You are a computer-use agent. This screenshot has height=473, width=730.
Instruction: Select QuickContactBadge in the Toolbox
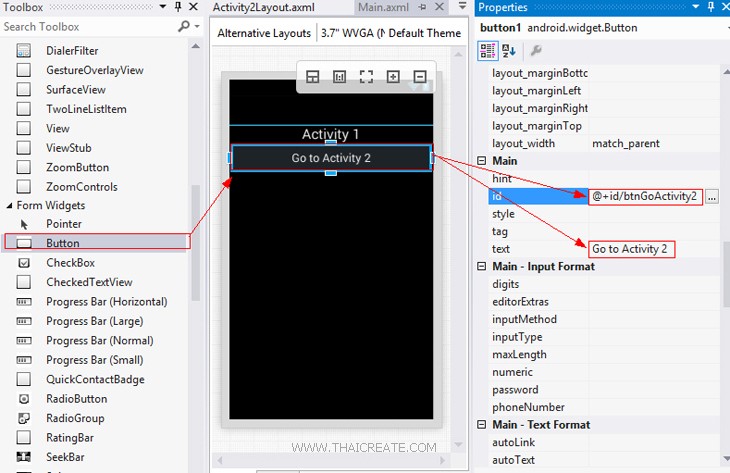tap(95, 379)
